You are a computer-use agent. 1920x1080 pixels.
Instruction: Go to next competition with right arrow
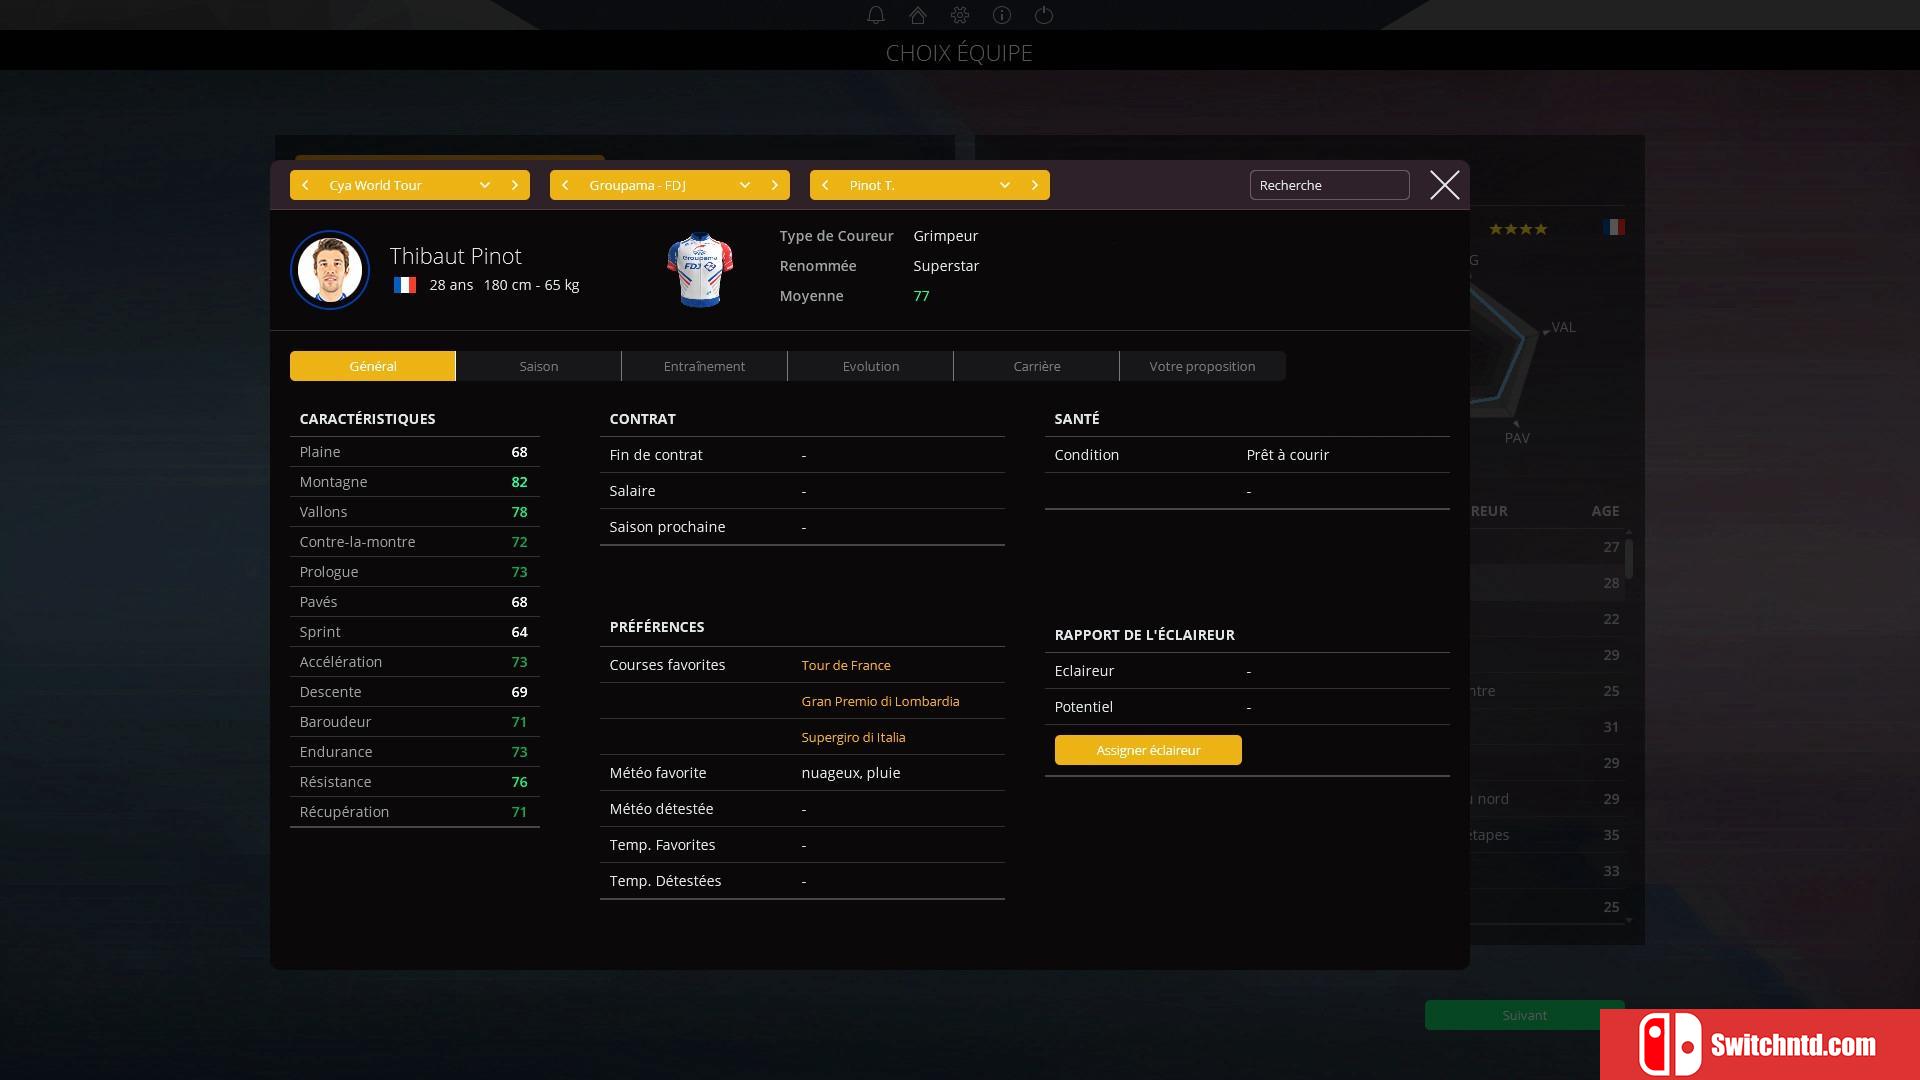click(515, 185)
